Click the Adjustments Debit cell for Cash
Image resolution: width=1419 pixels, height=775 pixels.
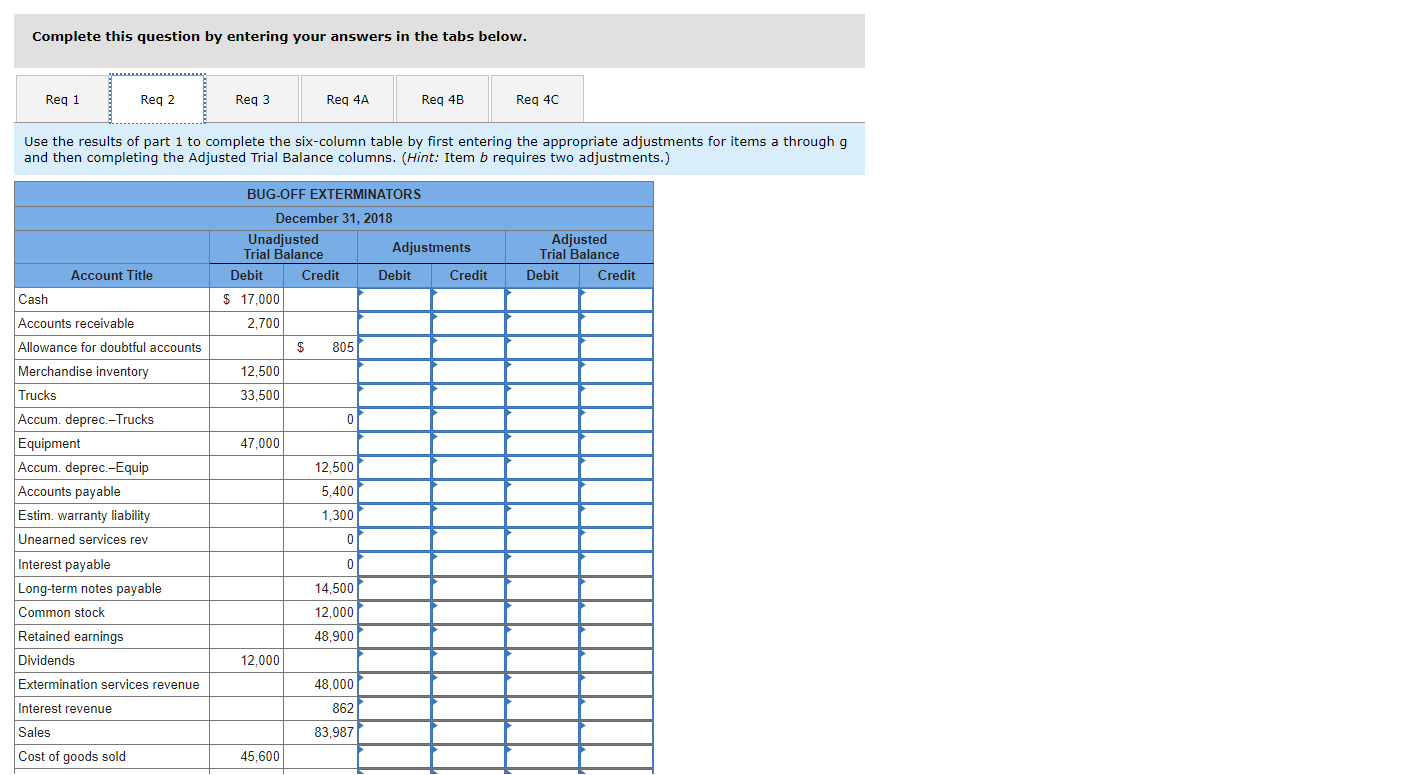pos(394,299)
